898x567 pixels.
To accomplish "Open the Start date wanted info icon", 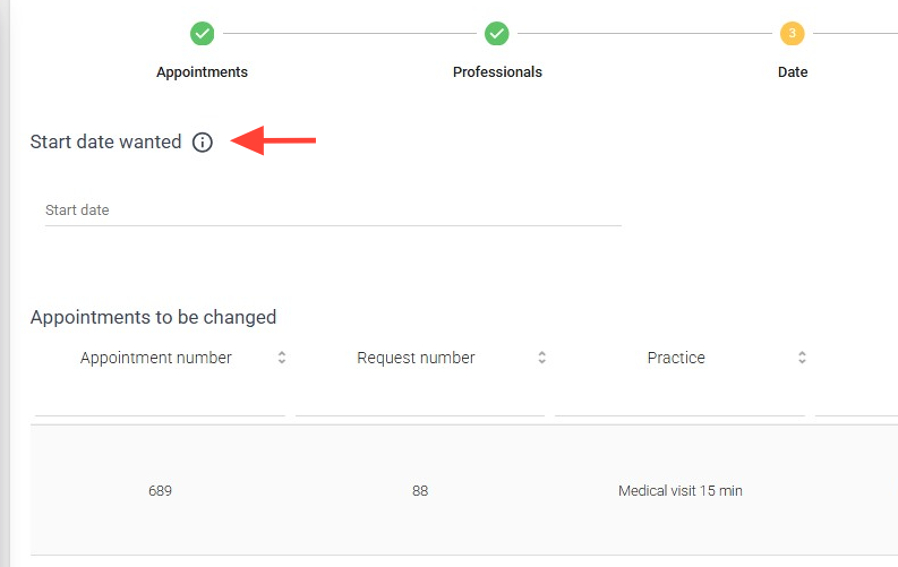I will click(203, 142).
